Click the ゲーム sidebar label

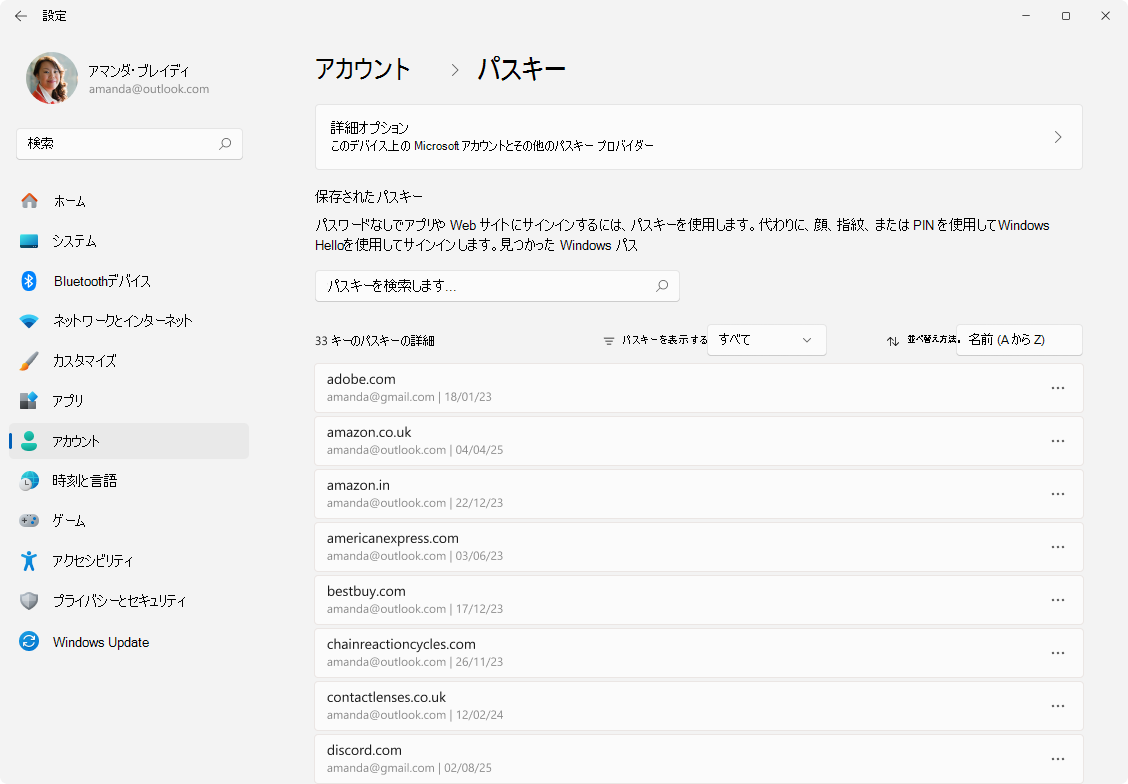(x=69, y=521)
